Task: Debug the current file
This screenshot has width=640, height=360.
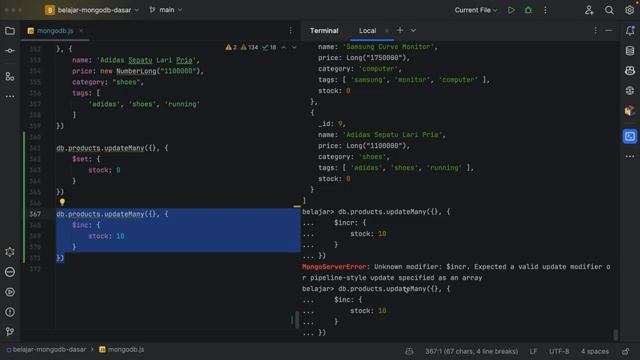Action: [528, 10]
